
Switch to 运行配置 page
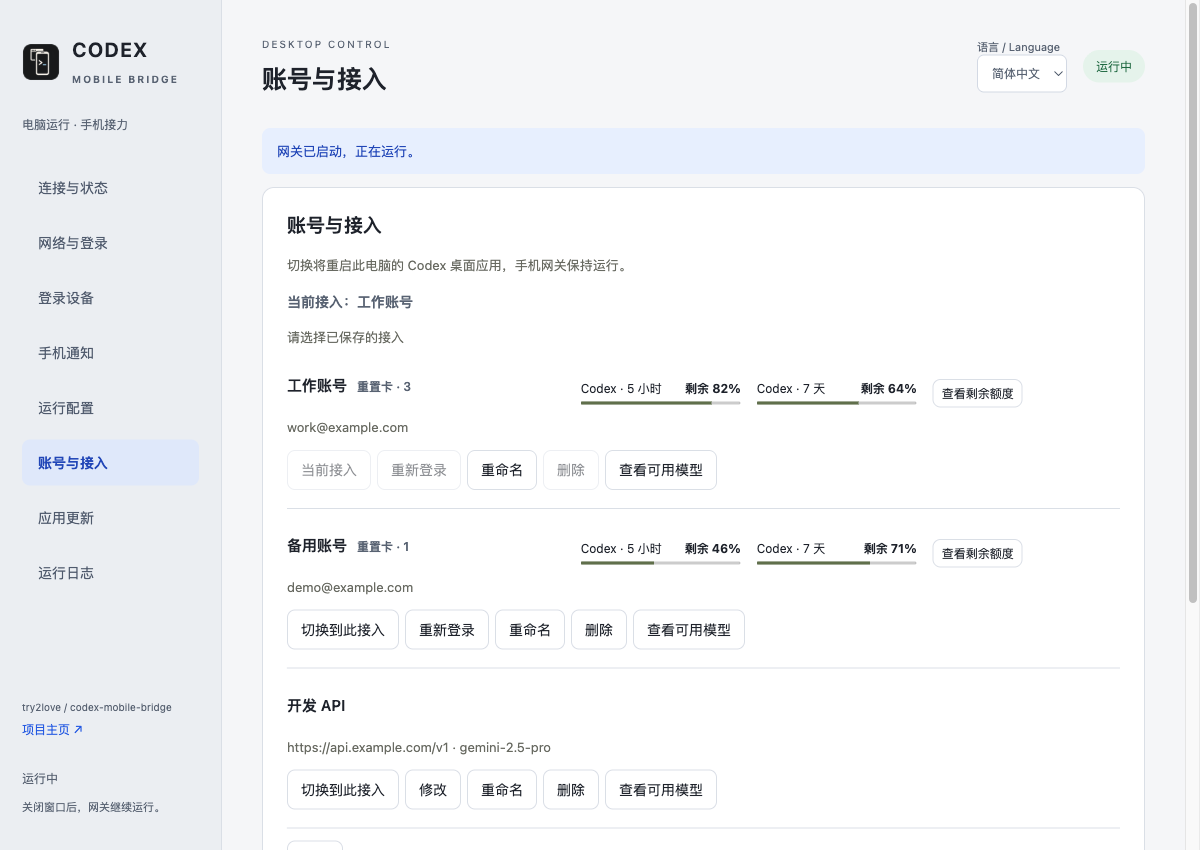point(110,408)
